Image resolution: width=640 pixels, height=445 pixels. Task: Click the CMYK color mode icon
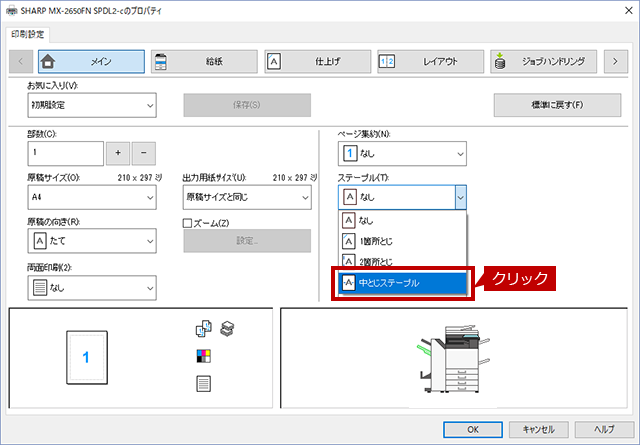pyautogui.click(x=204, y=356)
